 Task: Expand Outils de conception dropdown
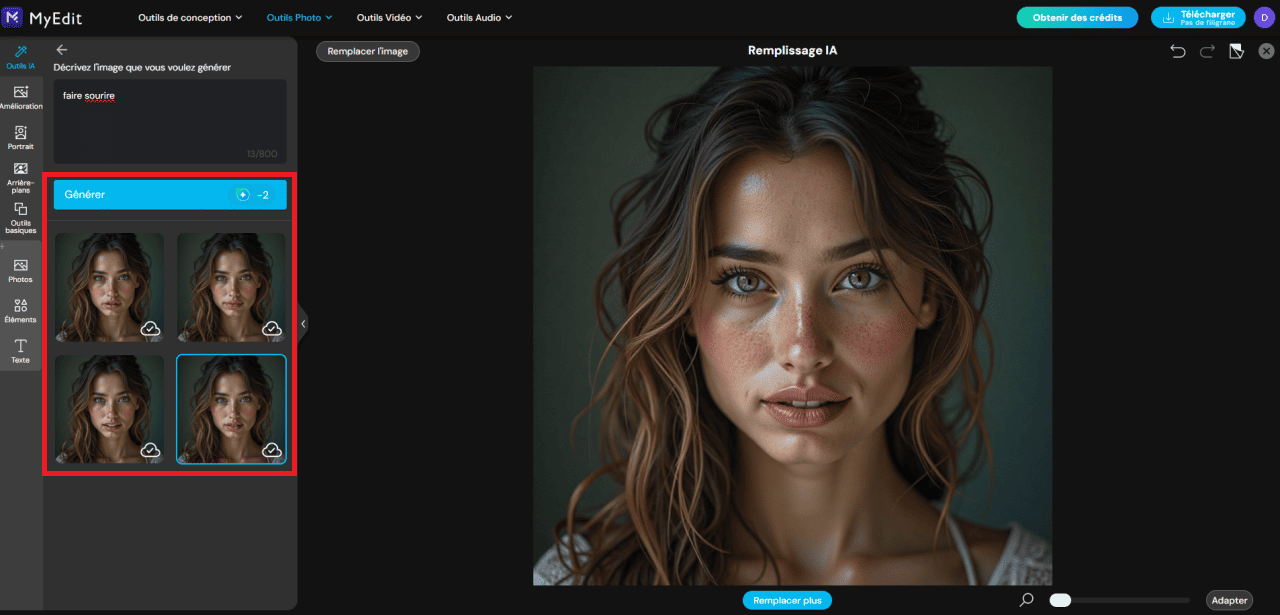[190, 17]
